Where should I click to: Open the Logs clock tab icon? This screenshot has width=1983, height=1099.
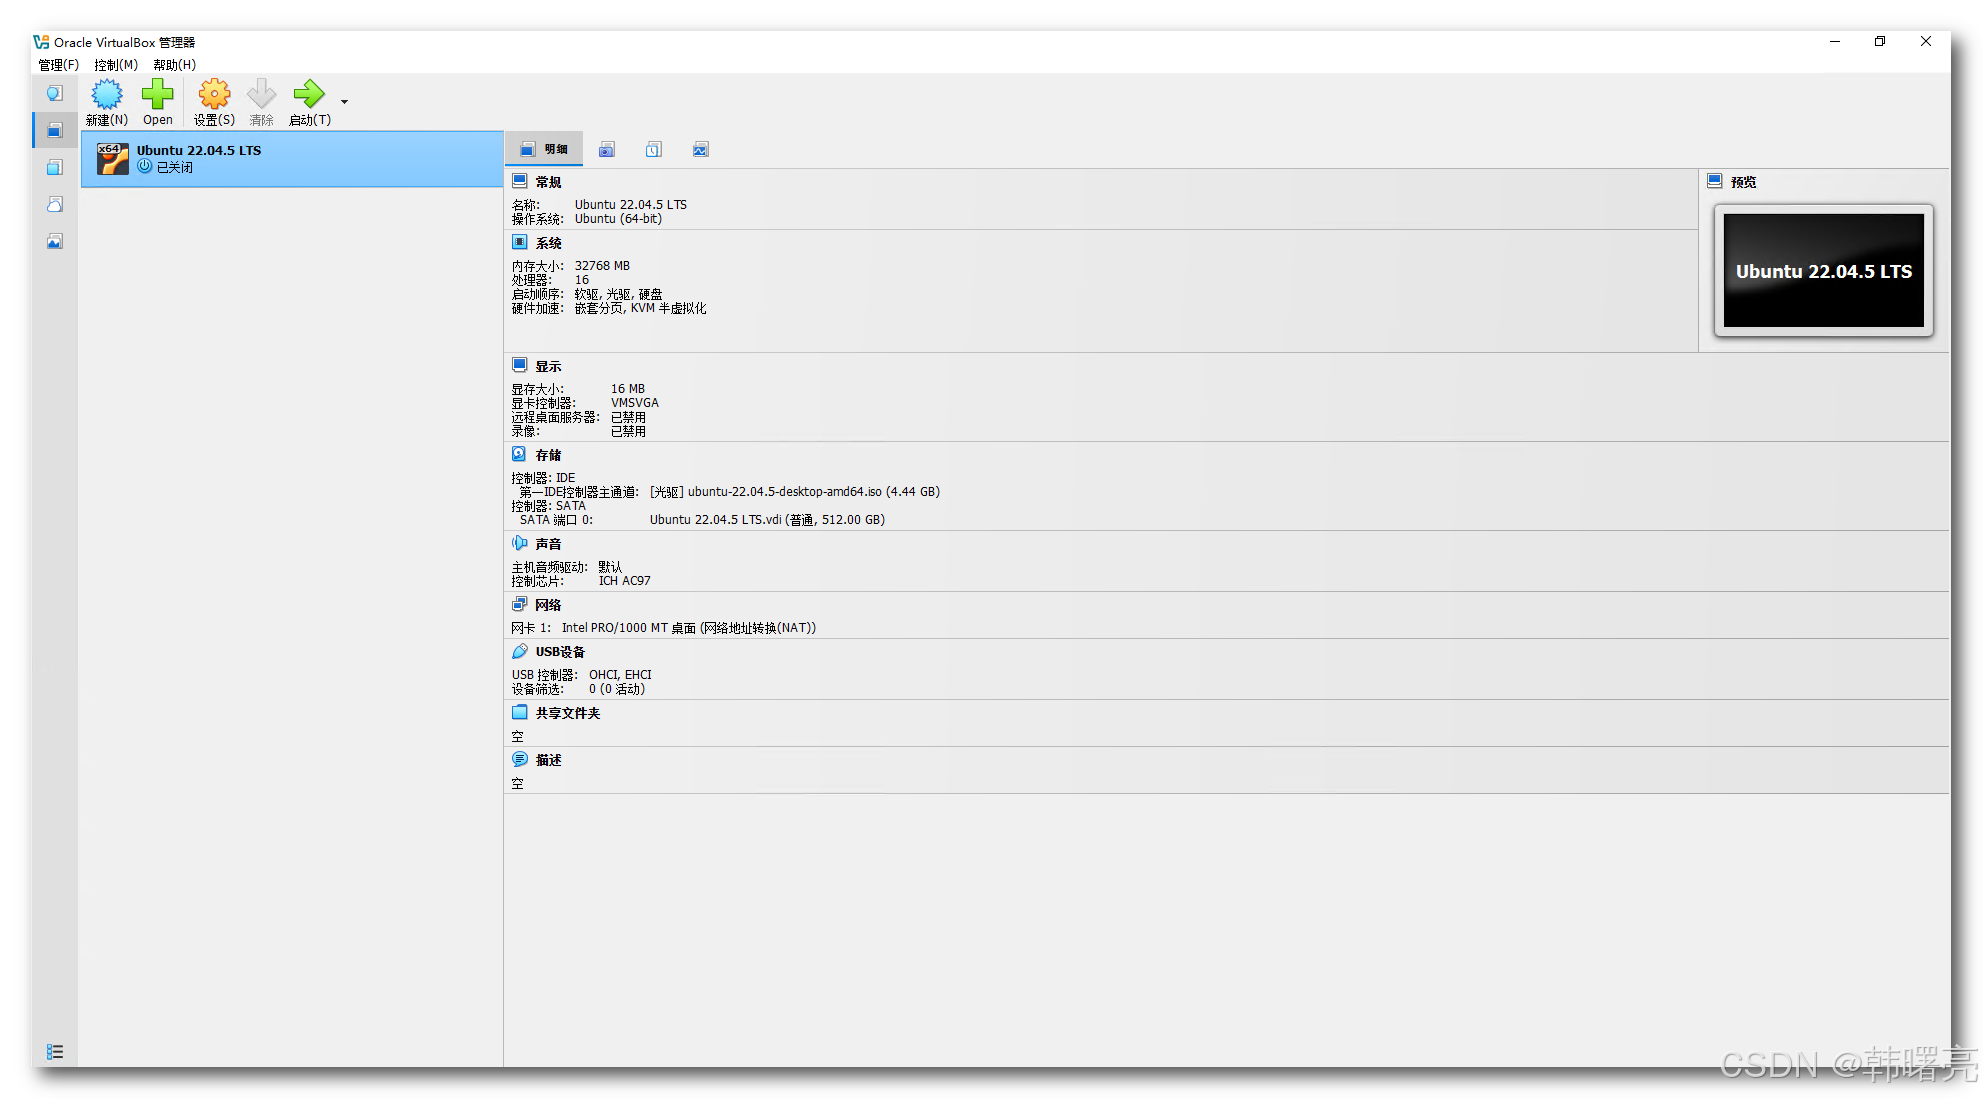[654, 148]
